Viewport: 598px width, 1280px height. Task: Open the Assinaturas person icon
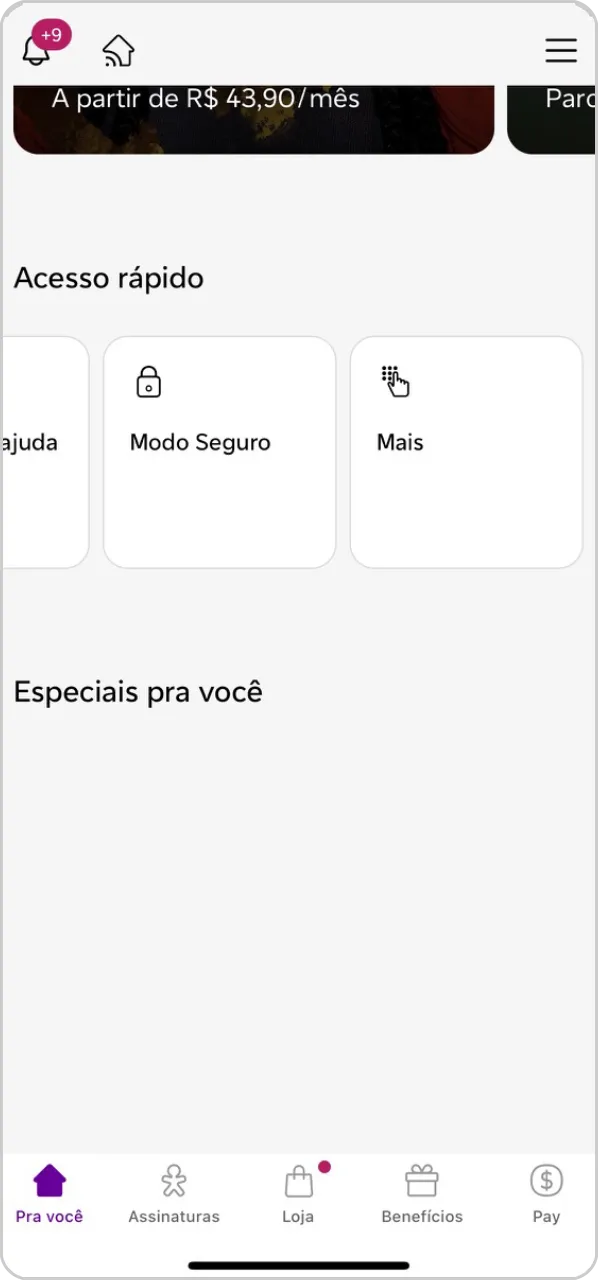(x=173, y=1179)
